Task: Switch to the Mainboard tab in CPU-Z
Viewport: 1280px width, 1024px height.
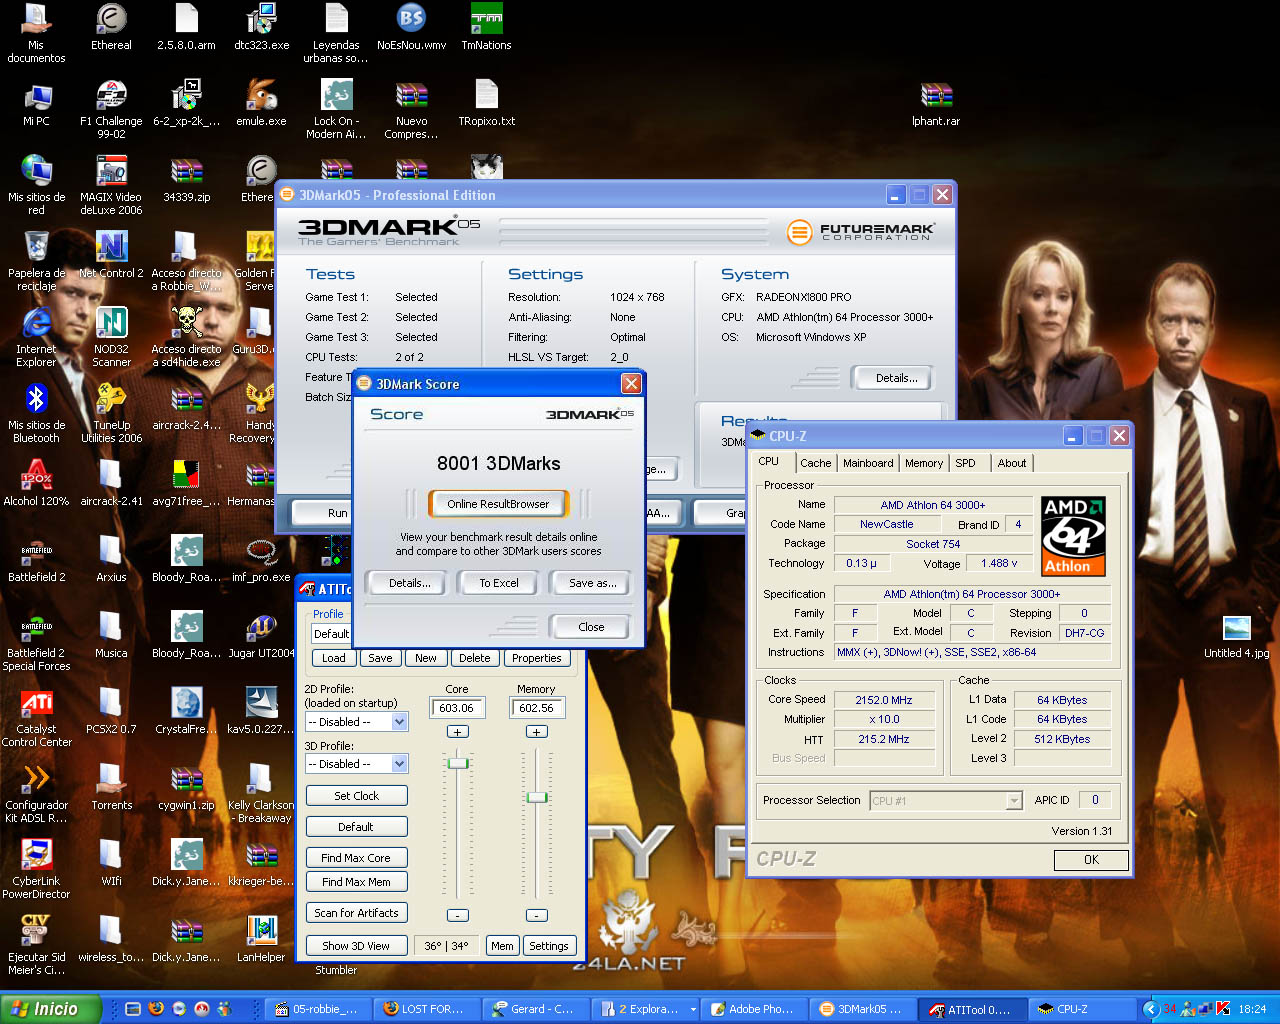Action: click(x=868, y=463)
